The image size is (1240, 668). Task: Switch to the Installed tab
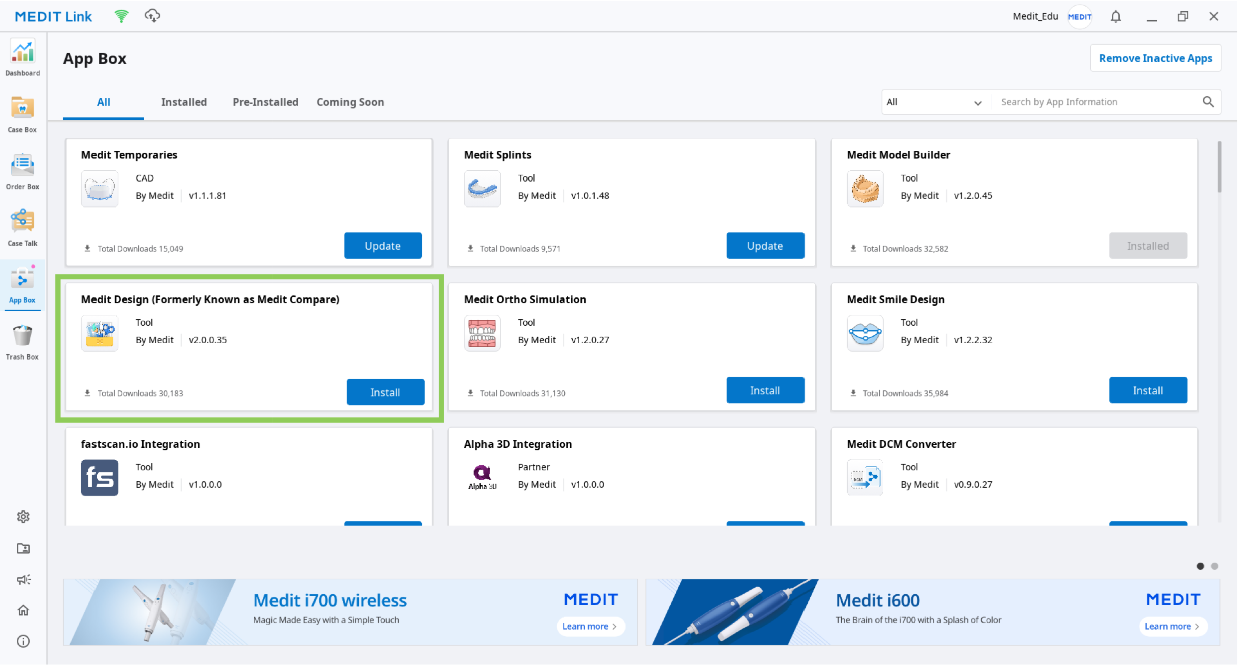click(184, 102)
